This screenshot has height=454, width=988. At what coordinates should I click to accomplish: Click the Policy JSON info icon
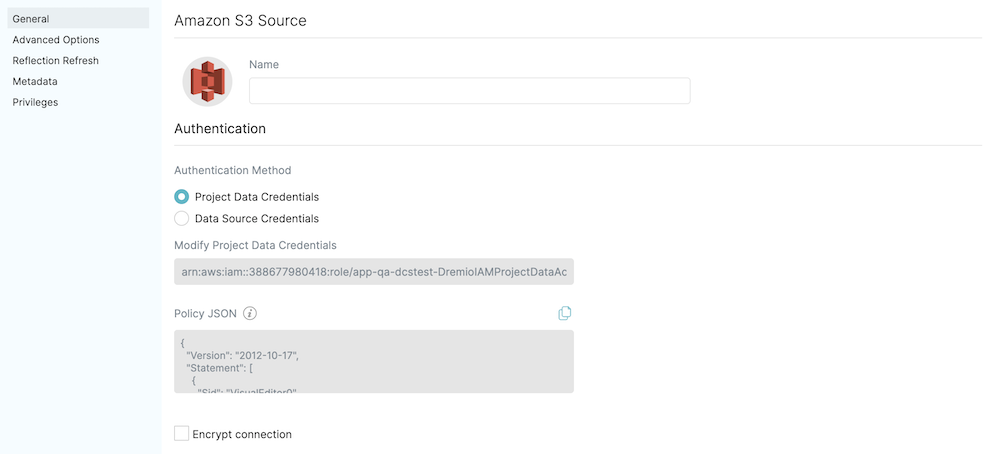coord(250,313)
